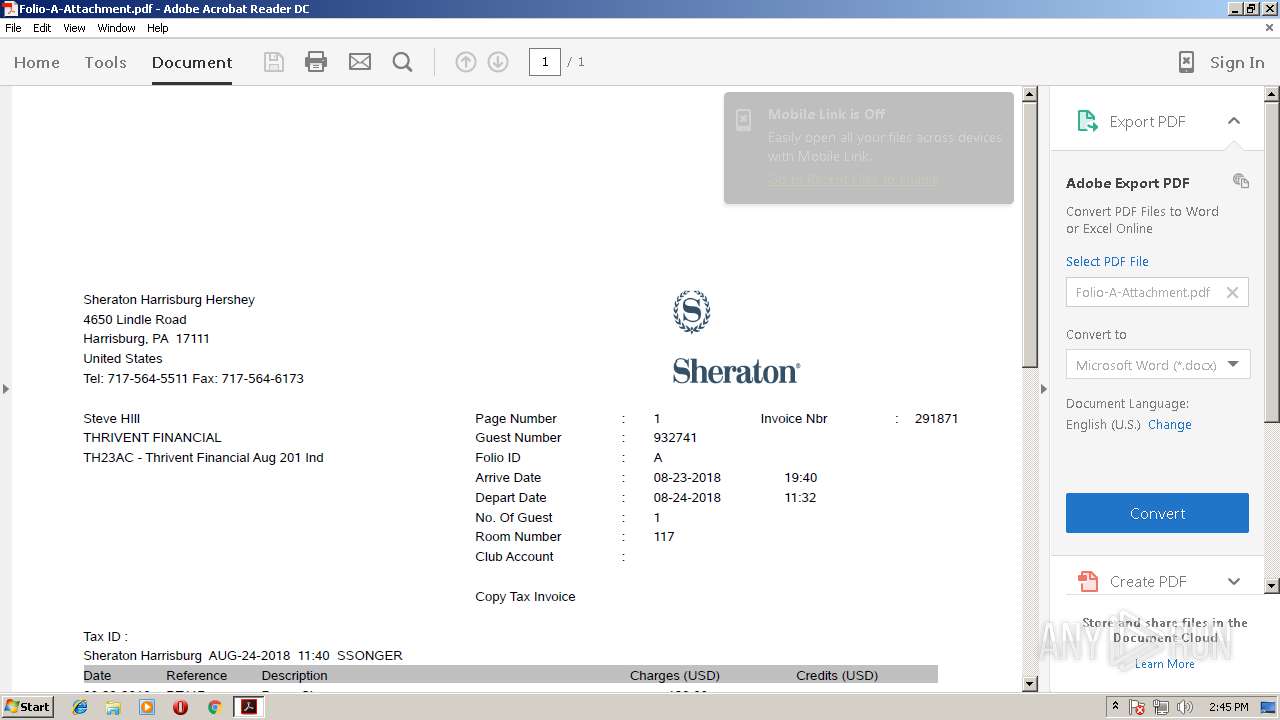Open Opera browser from taskbar
This screenshot has width=1280, height=720.
[180, 707]
